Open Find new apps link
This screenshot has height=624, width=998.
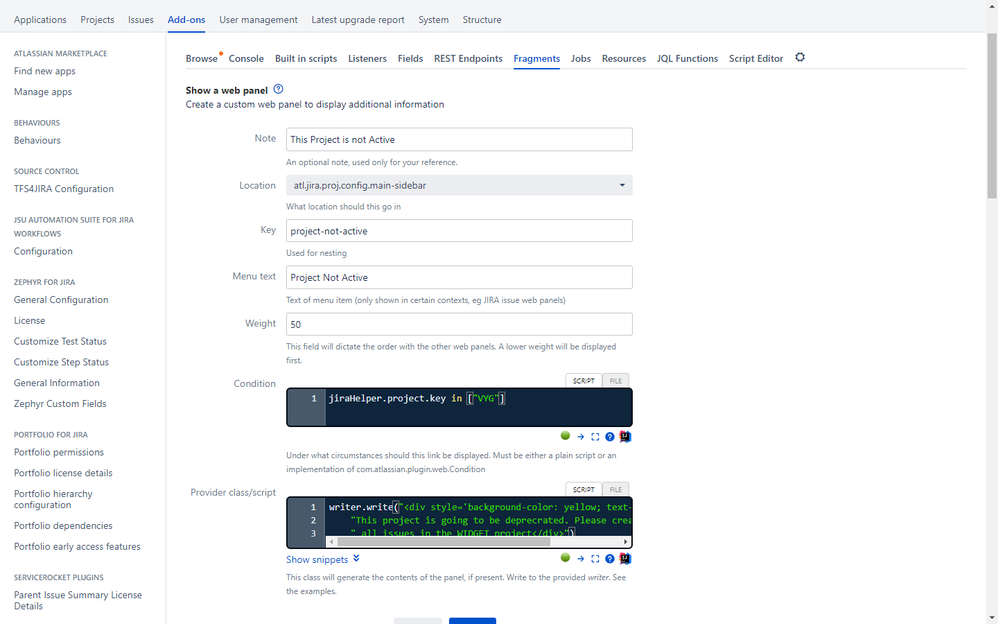pyautogui.click(x=45, y=71)
